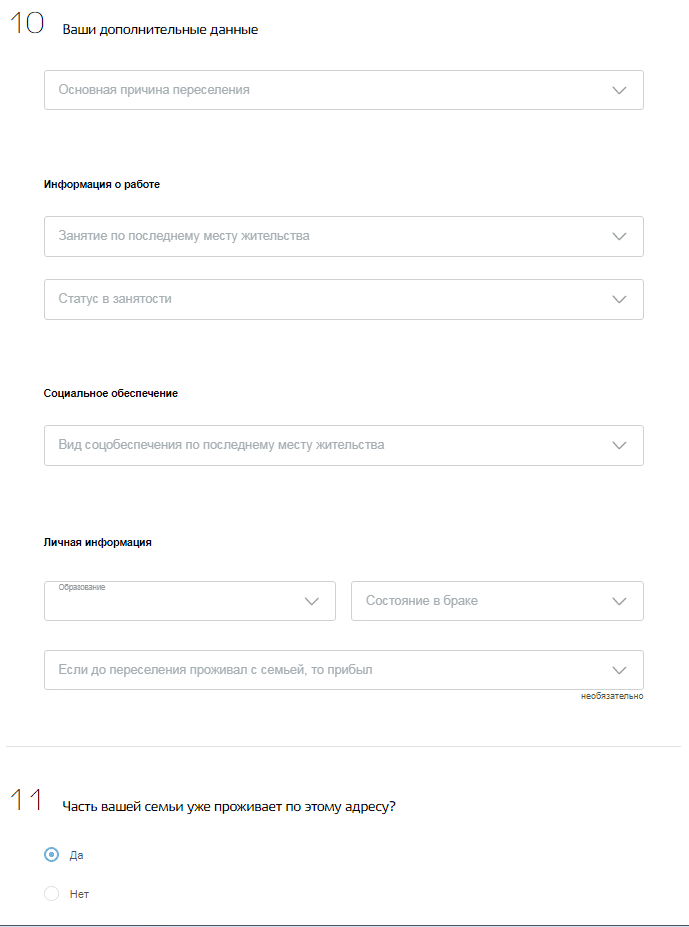Click chevron arrow of Состояние в браке
Screen dimensions: 689x927
619,601
